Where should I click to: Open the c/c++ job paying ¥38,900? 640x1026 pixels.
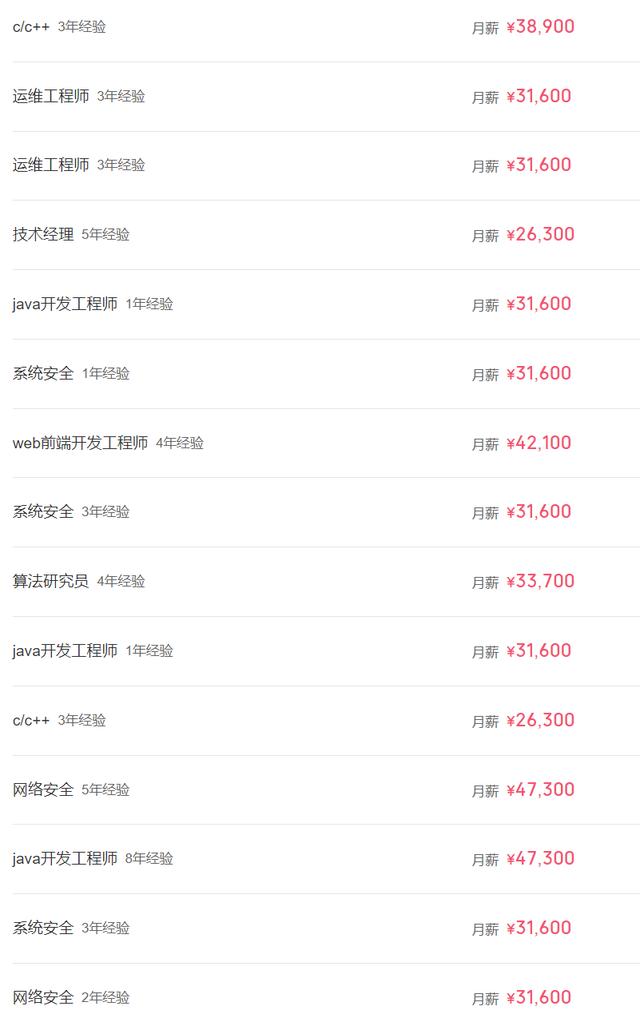point(31,27)
